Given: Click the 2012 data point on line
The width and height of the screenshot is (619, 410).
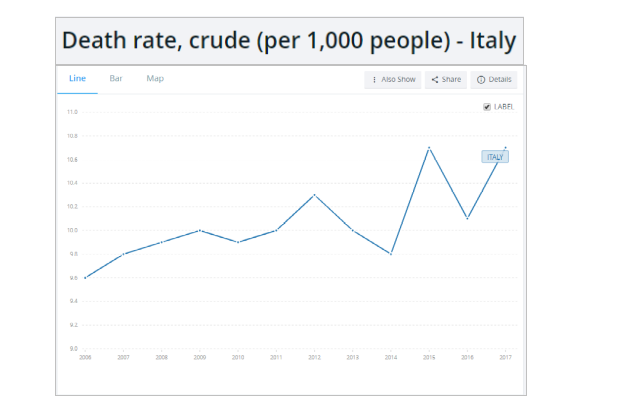Looking at the screenshot, I should [315, 195].
